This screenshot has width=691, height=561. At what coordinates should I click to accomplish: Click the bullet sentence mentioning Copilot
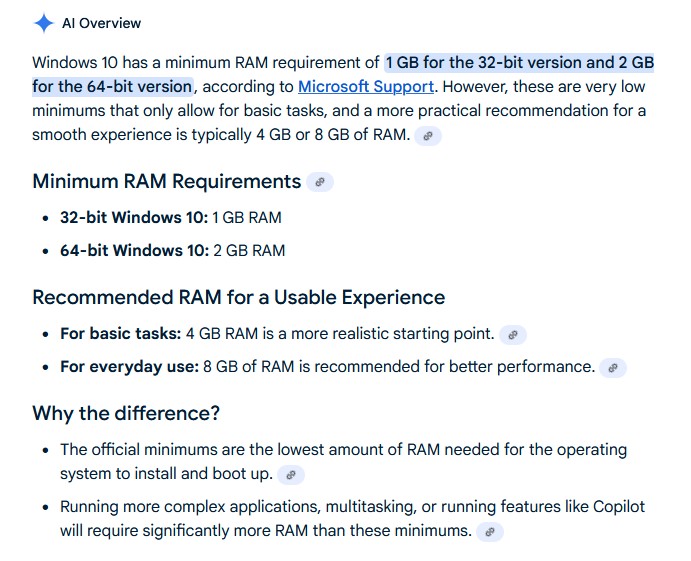click(x=352, y=506)
